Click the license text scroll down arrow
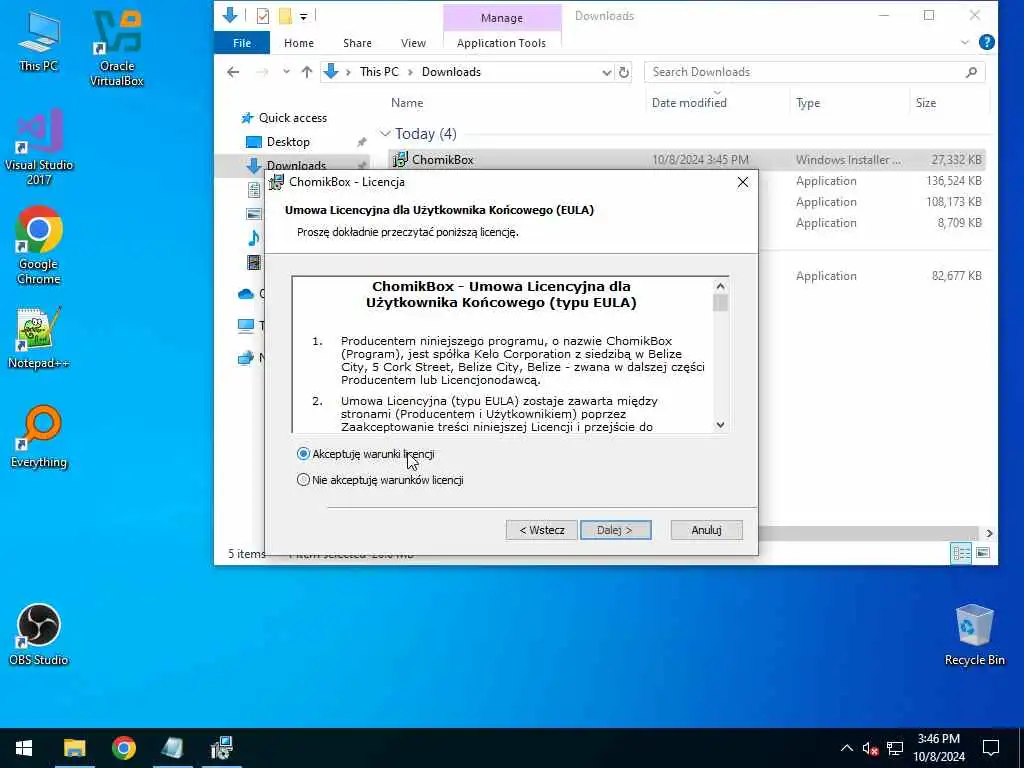Screen dimensions: 1024x768 pyautogui.click(x=720, y=424)
